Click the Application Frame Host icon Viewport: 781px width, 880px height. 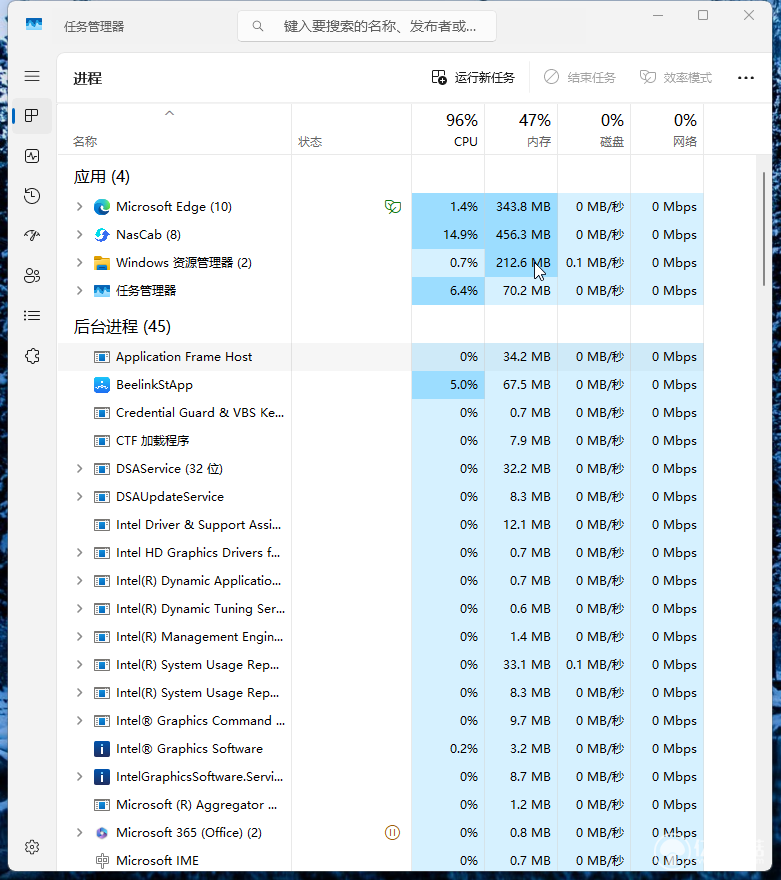(x=102, y=357)
